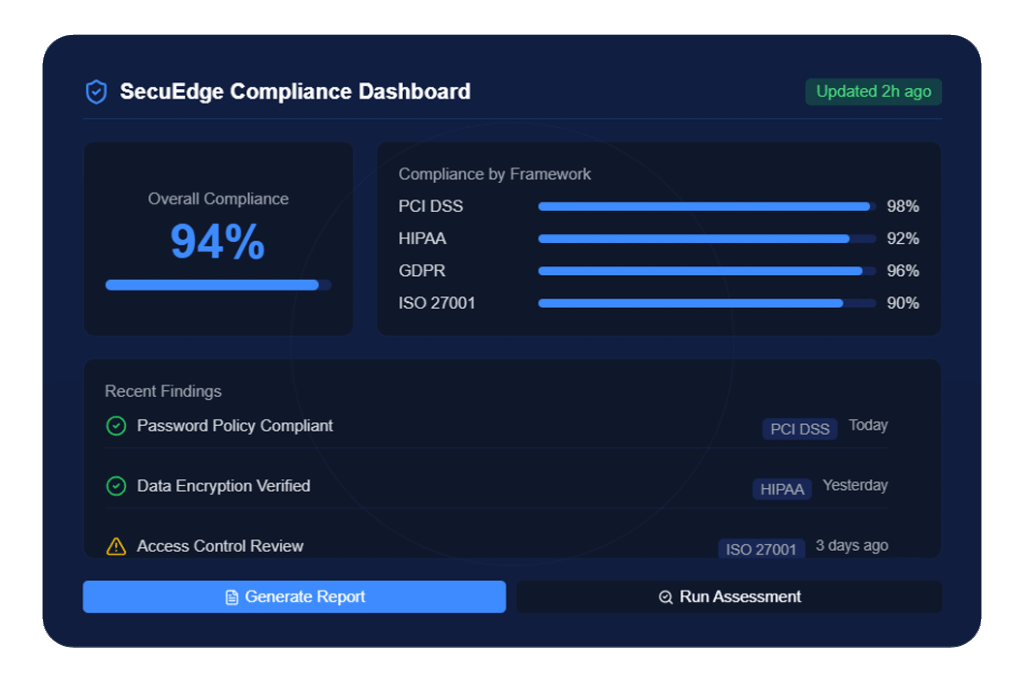Viewport: 1024px width, 700px height.
Task: Select the PCI DSS tag in findings
Action: click(x=799, y=429)
